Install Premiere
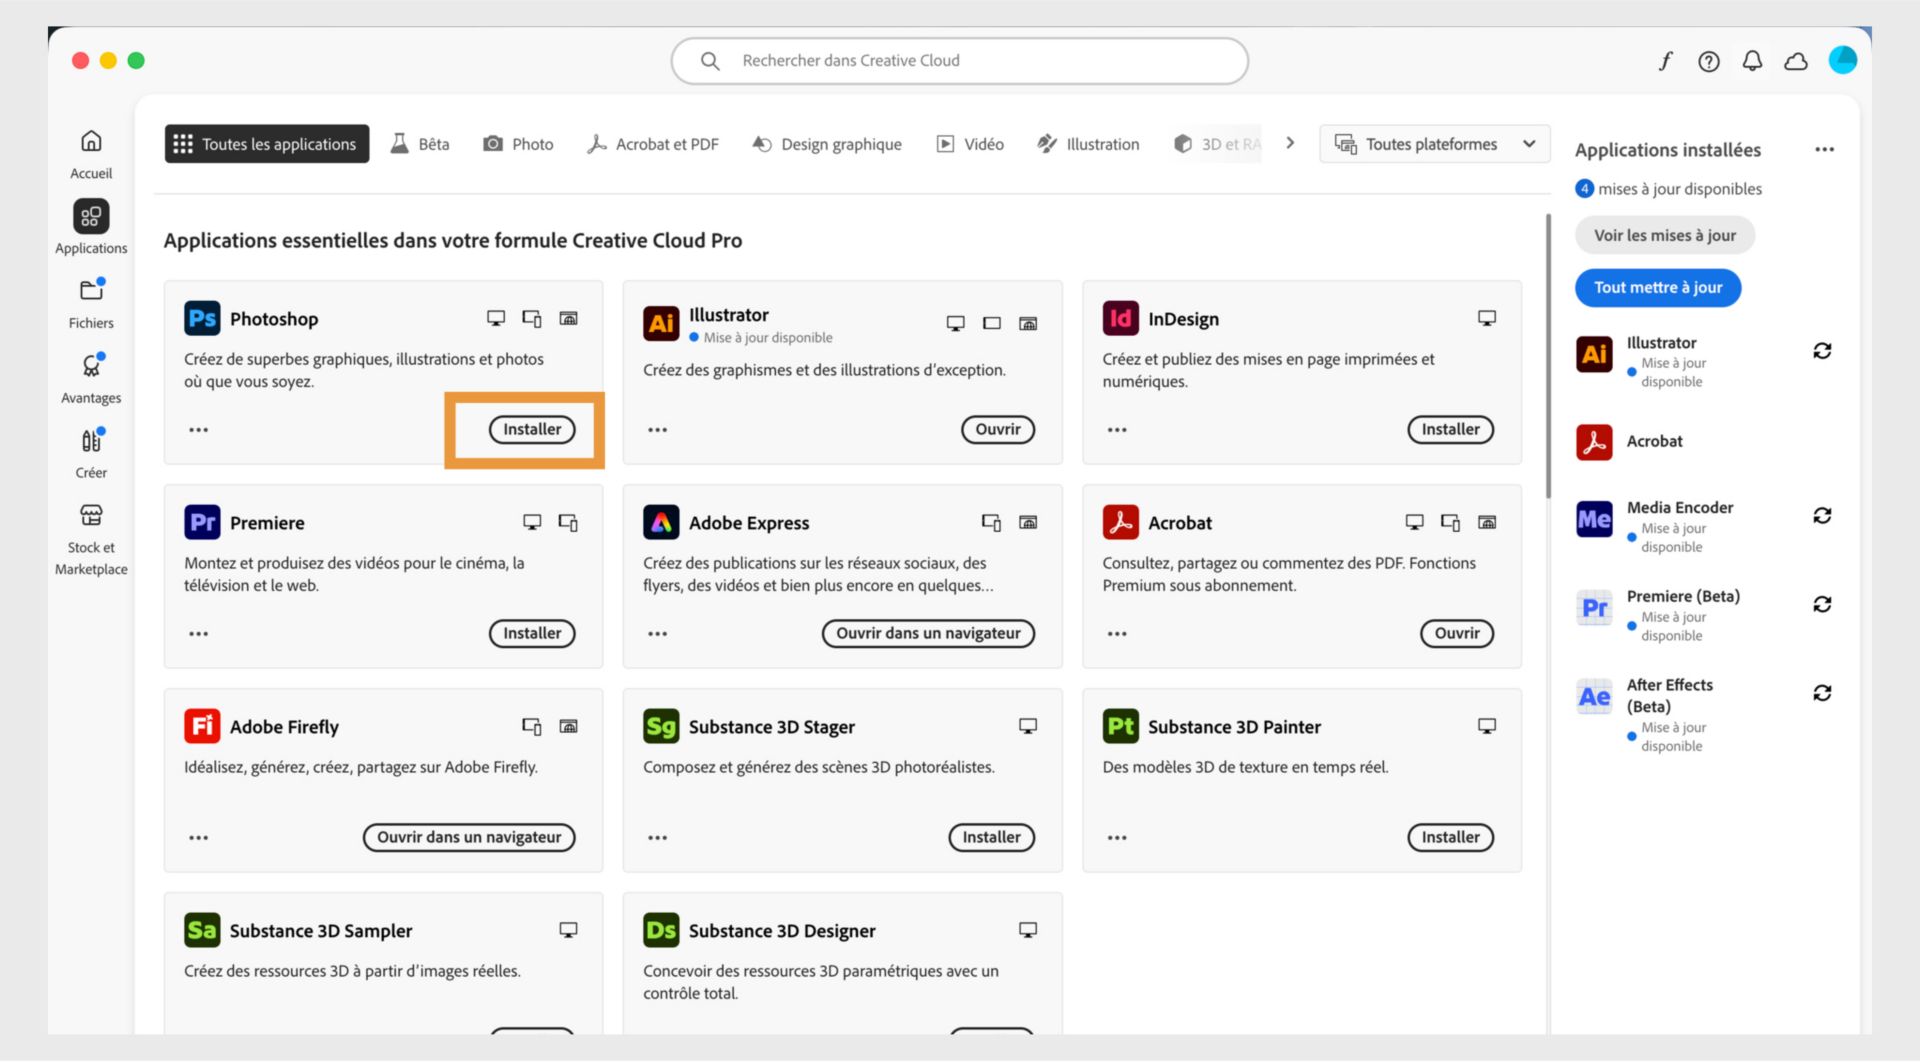1920x1062 pixels. [x=532, y=634]
